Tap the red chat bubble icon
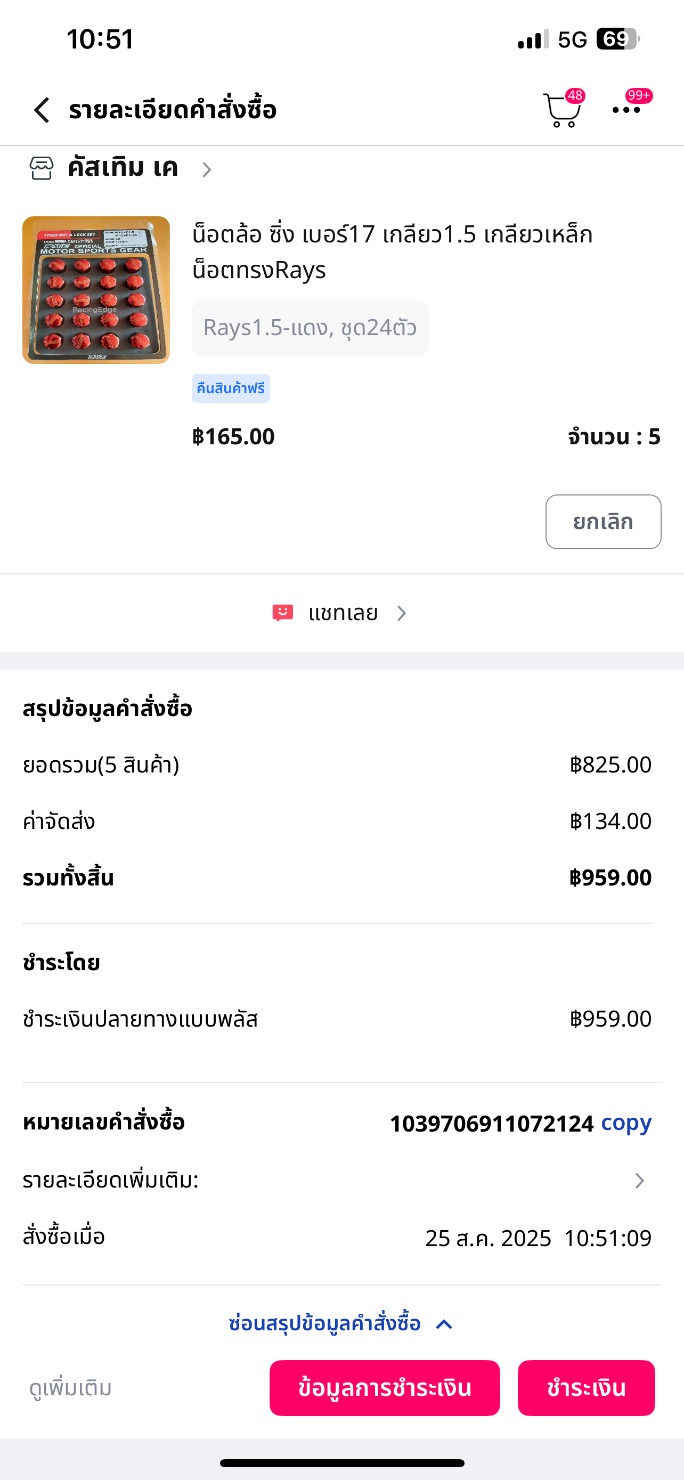 pyautogui.click(x=283, y=613)
